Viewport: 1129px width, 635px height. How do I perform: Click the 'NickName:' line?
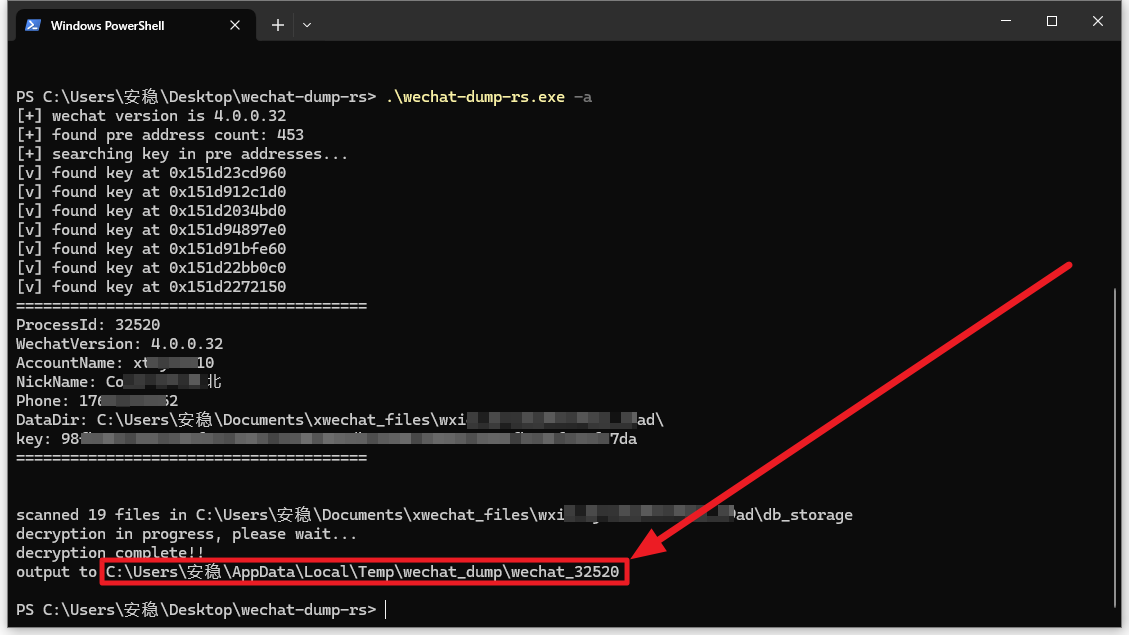point(119,382)
